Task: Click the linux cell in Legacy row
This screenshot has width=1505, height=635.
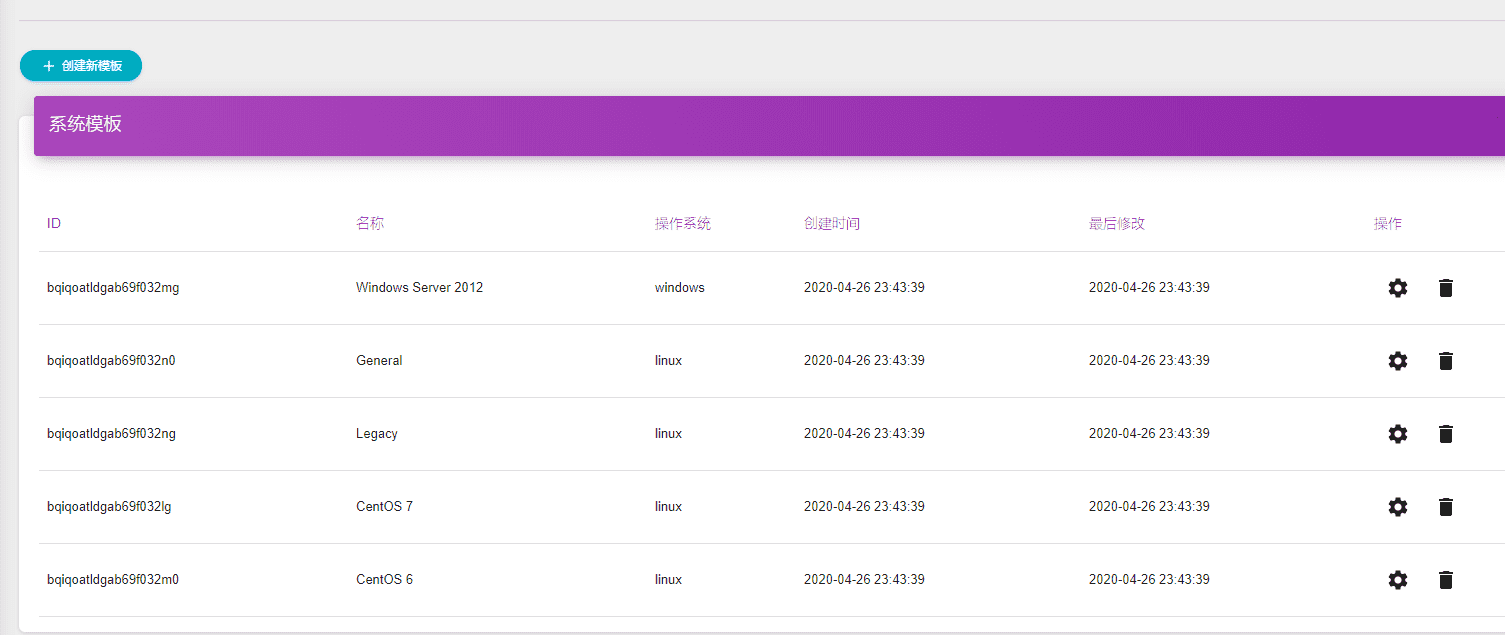Action: coord(668,434)
